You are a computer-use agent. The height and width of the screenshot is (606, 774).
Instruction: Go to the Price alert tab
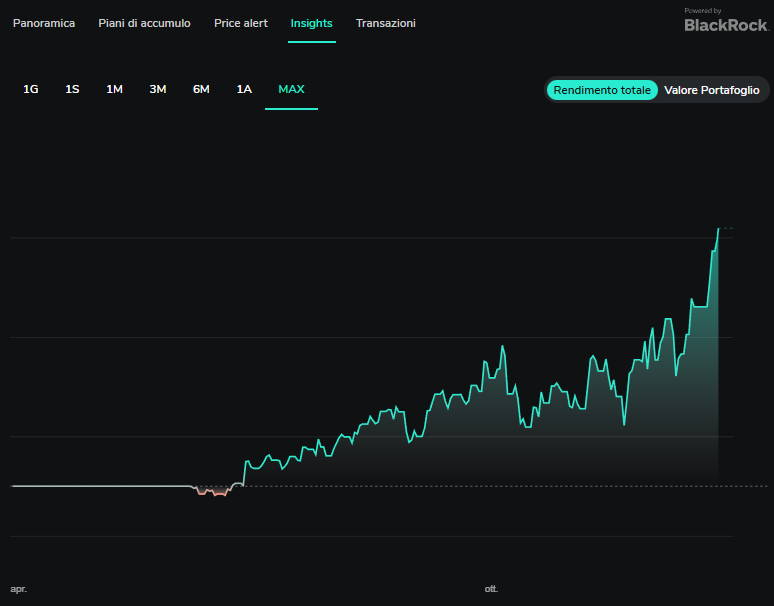tap(241, 23)
